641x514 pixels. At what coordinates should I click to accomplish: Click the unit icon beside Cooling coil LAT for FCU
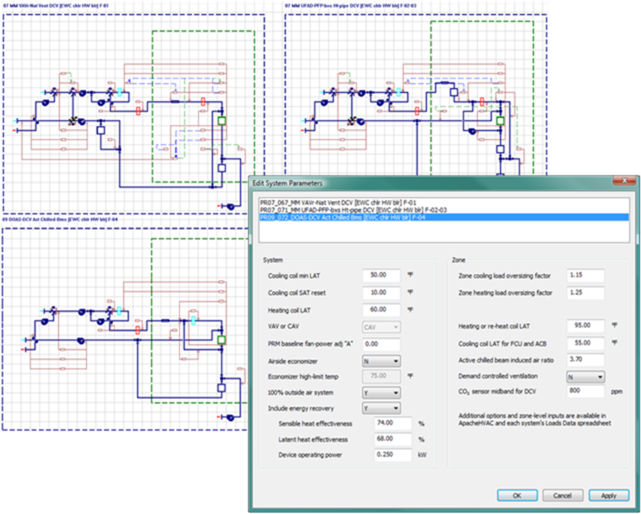pyautogui.click(x=613, y=342)
